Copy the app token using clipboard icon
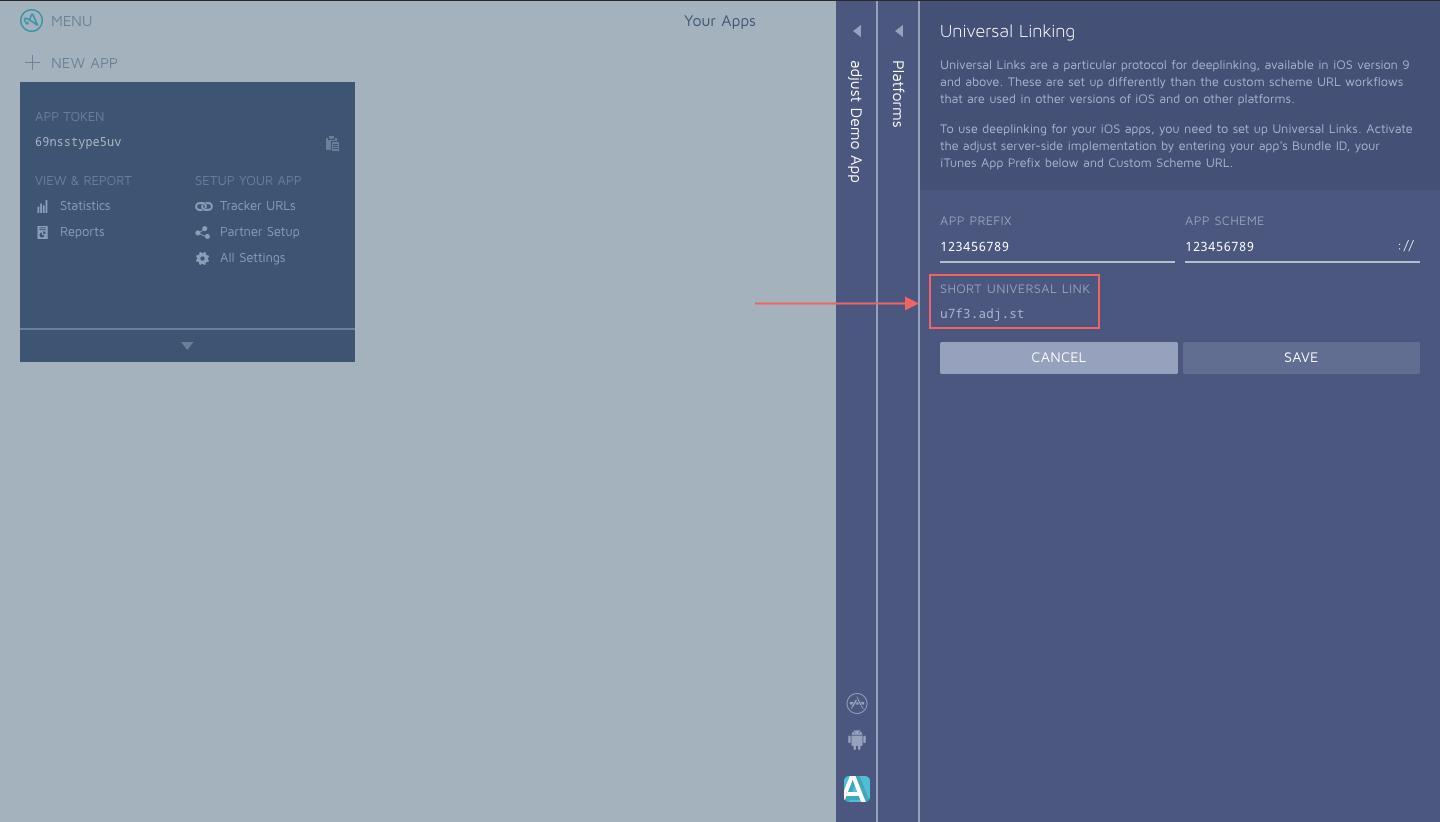Viewport: 1440px width, 822px height. coord(332,143)
